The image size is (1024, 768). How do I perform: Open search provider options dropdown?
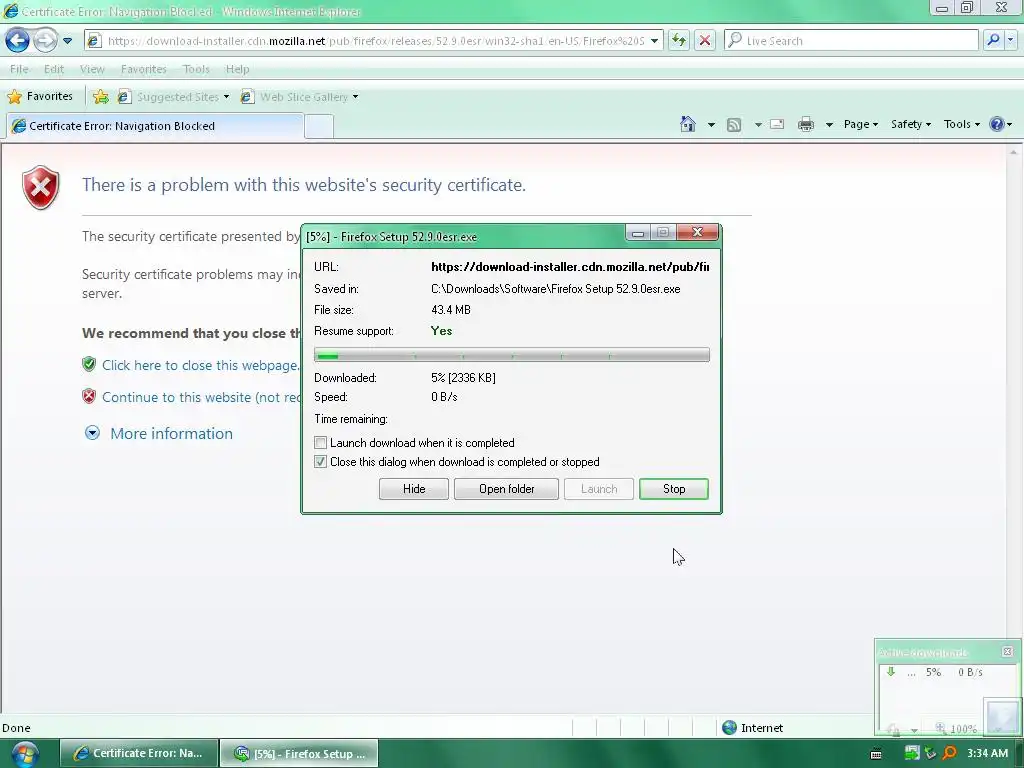click(x=1011, y=40)
